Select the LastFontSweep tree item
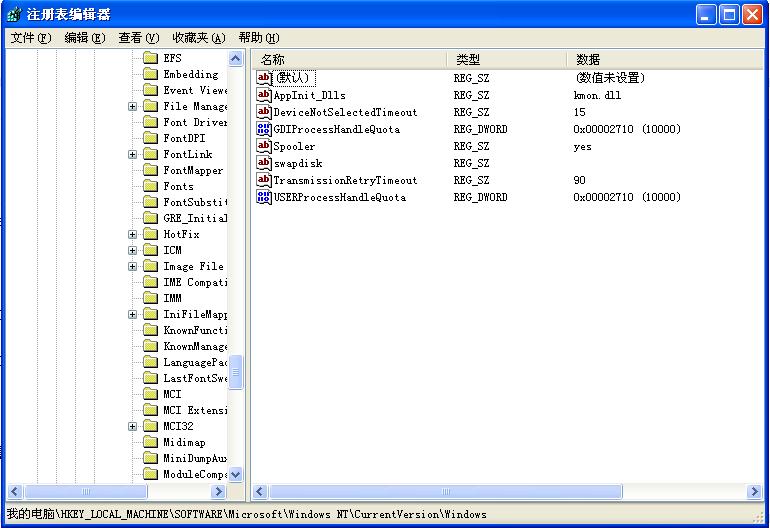Image resolution: width=770 pixels, height=528 pixels. (x=195, y=378)
